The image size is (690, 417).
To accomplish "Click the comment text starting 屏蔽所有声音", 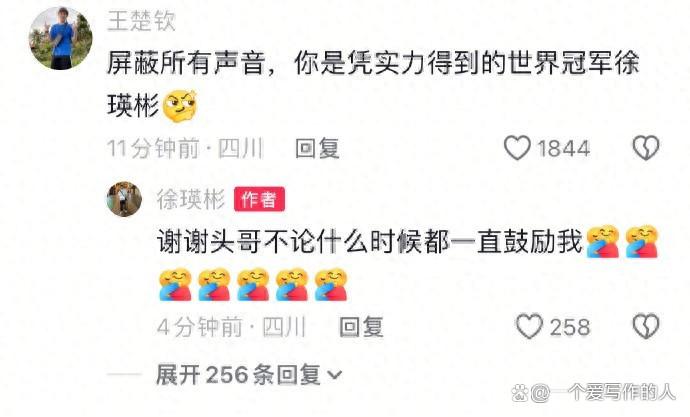I will 373,84.
